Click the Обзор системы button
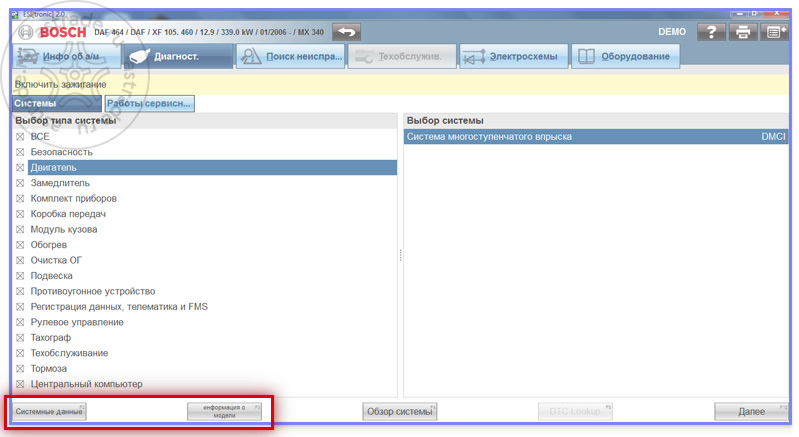The width and height of the screenshot is (799, 437). tap(400, 412)
